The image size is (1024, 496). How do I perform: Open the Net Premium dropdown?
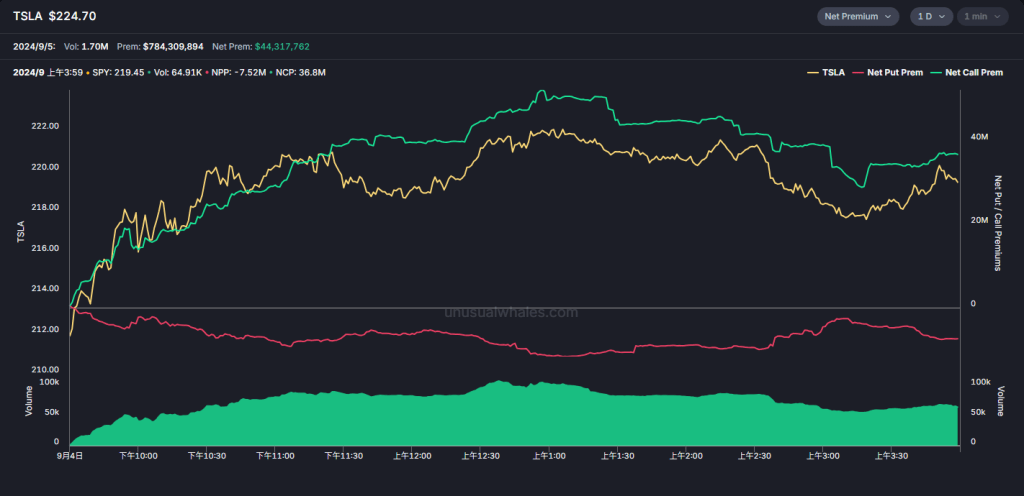point(859,16)
